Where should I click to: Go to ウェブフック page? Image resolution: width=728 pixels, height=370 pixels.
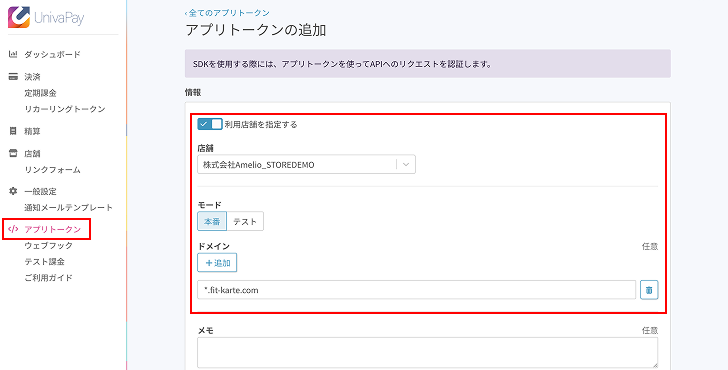click(x=49, y=245)
